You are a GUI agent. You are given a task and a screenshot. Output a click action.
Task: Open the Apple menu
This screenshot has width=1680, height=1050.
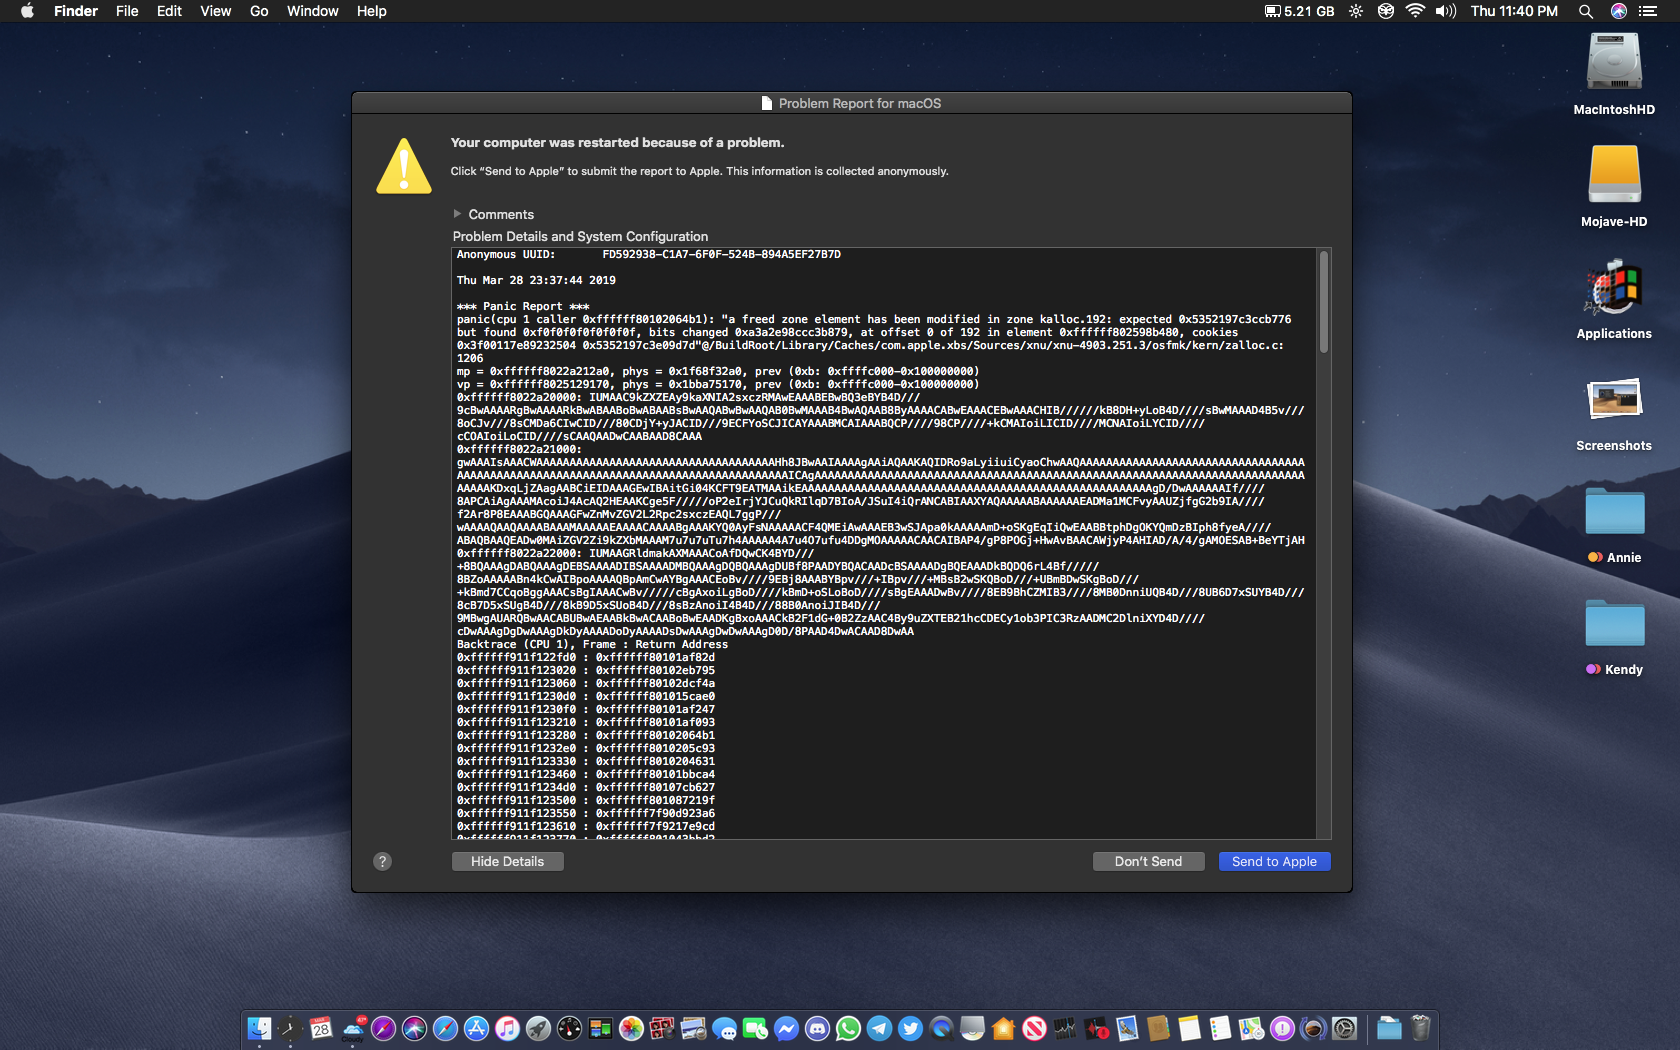click(27, 11)
